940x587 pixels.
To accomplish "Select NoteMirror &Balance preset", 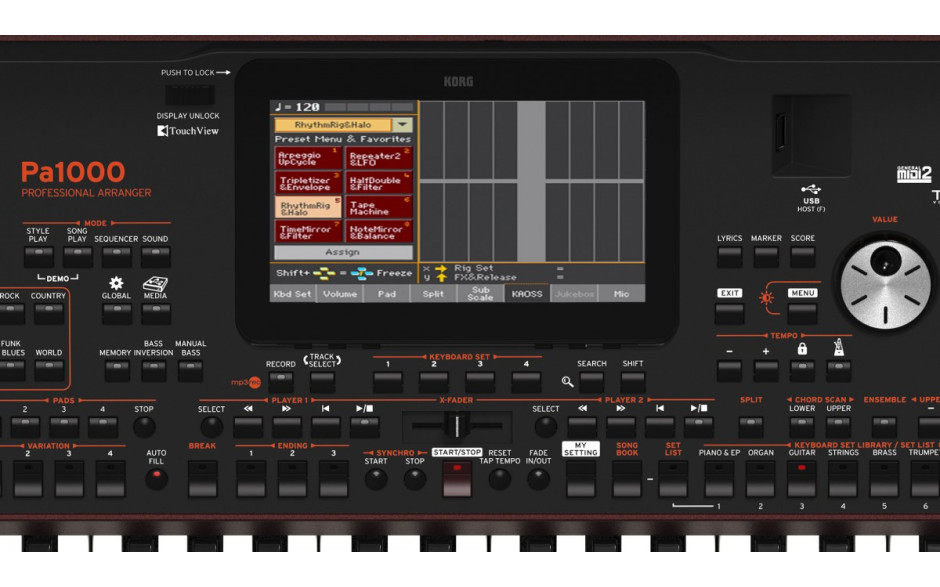I will tap(379, 232).
